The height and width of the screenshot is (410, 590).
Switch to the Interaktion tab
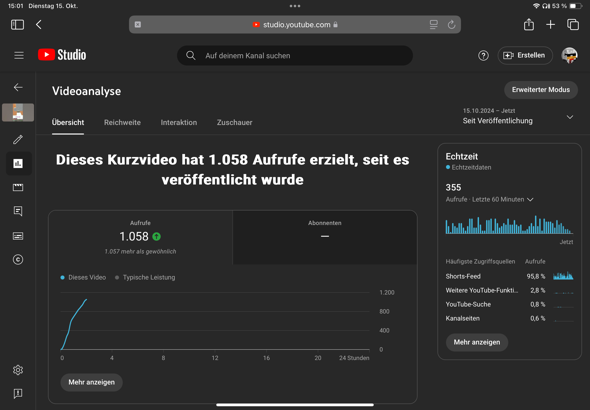click(x=179, y=123)
